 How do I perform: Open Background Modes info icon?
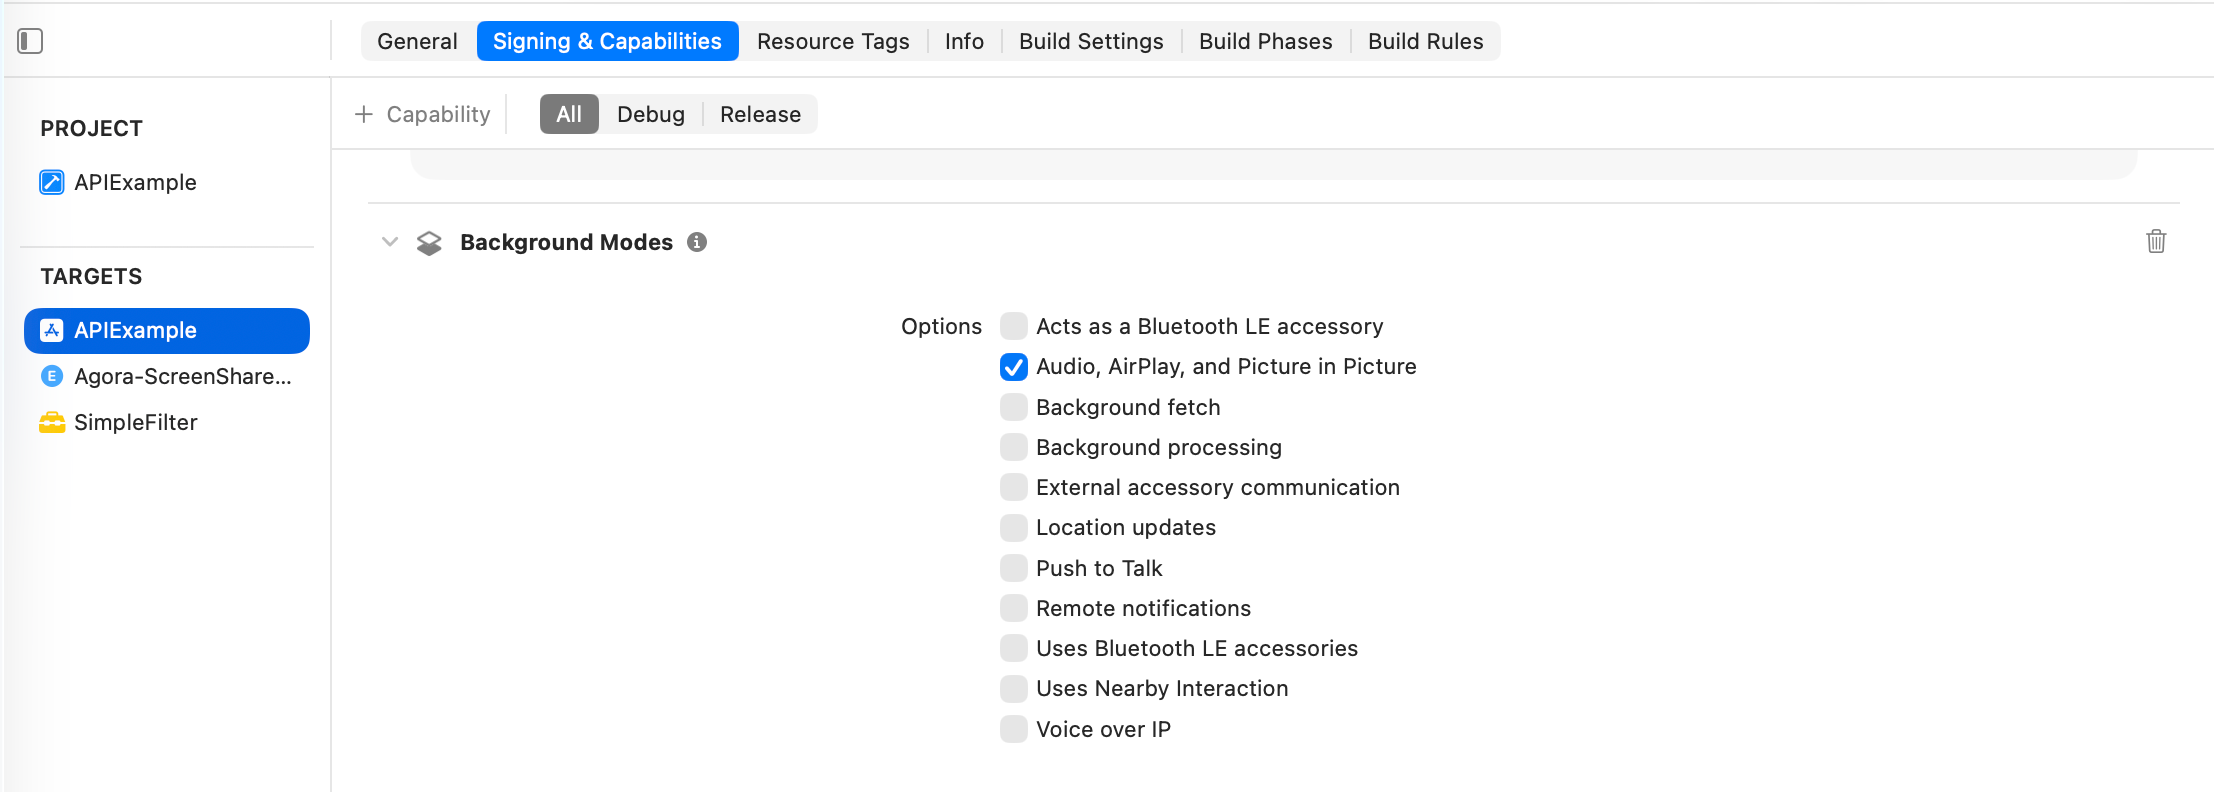pos(697,242)
